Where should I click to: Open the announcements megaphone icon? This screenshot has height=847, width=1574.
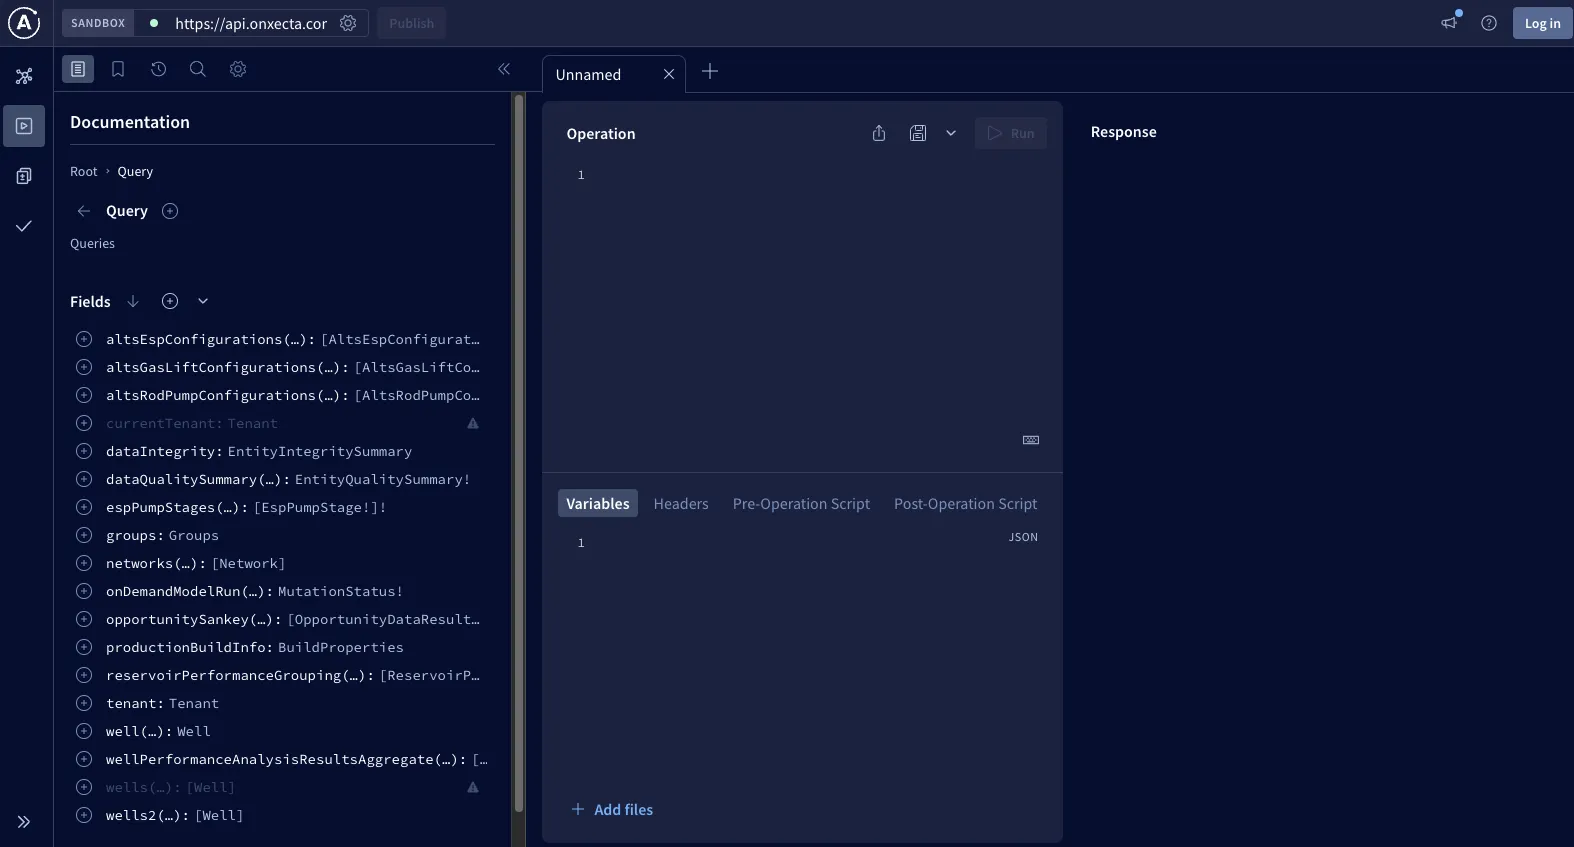(x=1449, y=22)
